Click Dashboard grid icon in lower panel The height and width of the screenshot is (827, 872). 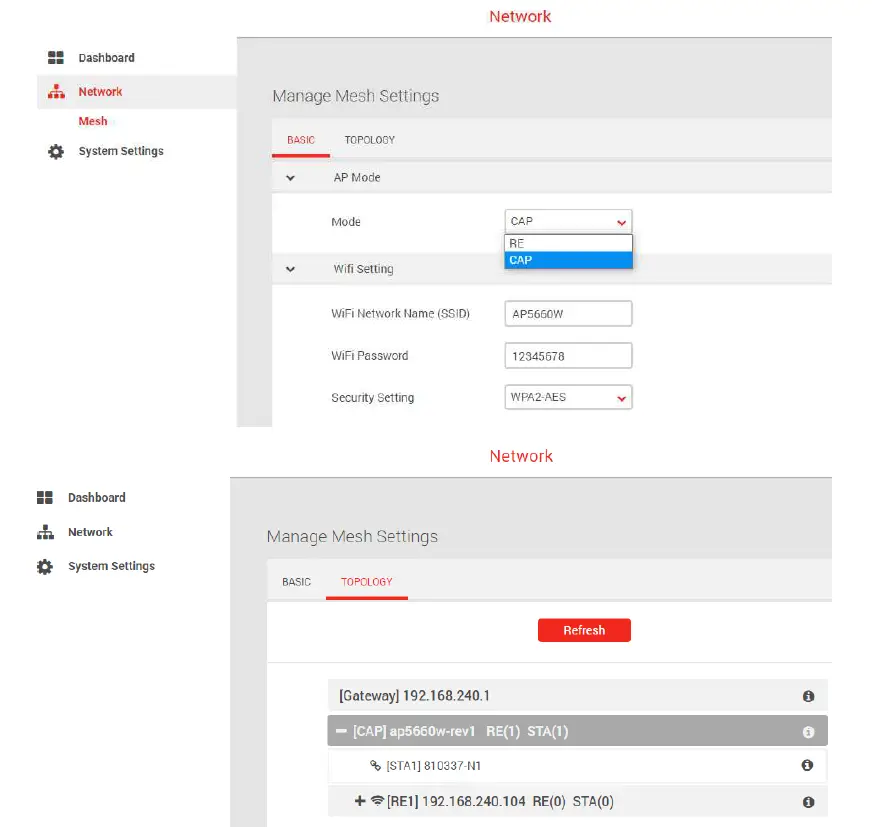click(44, 497)
